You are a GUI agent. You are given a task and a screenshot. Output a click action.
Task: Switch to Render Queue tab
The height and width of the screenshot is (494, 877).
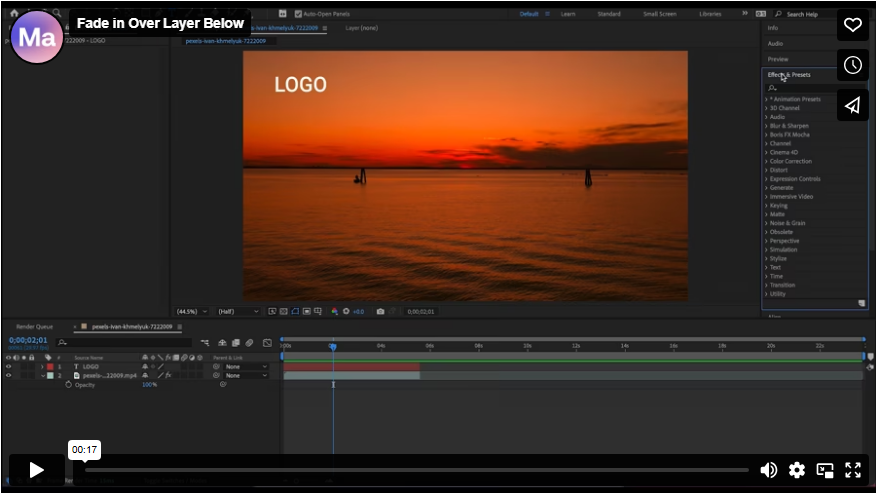(x=35, y=327)
